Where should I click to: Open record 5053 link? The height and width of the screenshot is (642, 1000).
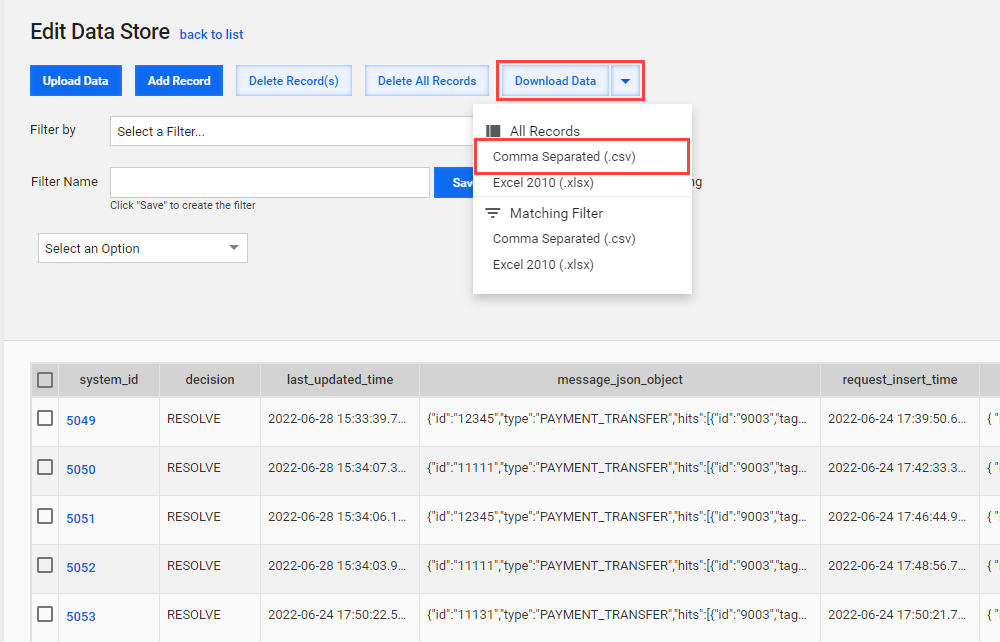click(81, 617)
